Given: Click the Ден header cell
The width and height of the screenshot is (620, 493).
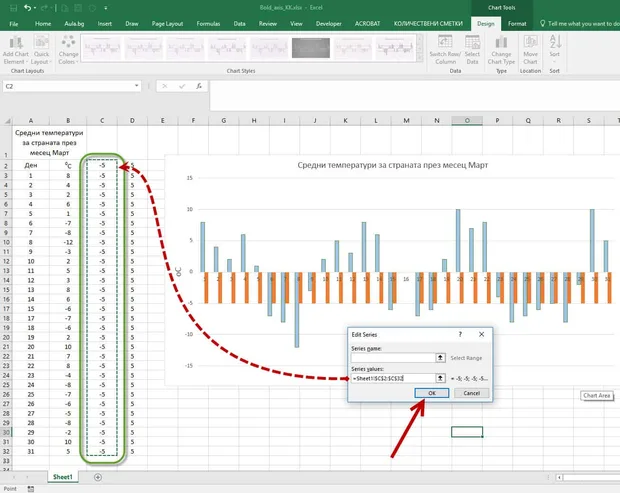Looking at the screenshot, I should tap(31, 165).
